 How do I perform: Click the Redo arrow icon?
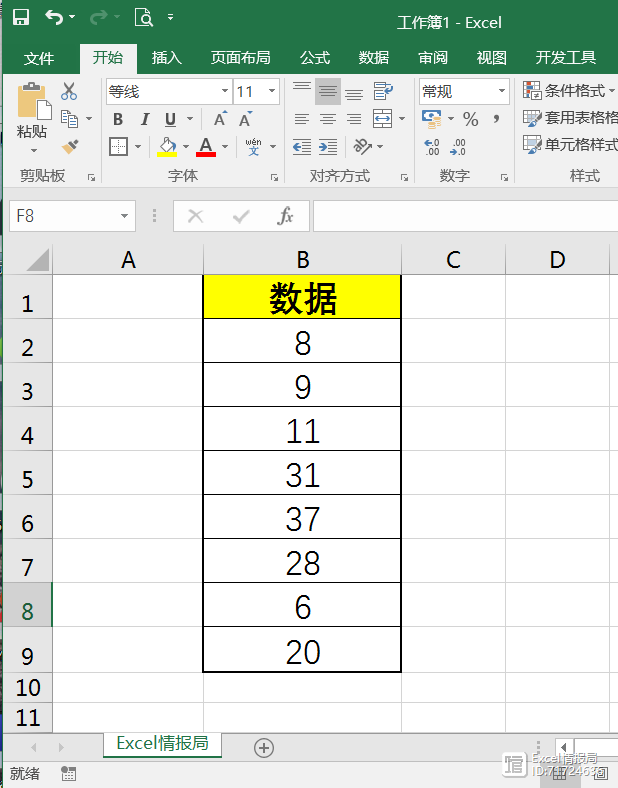[x=98, y=17]
